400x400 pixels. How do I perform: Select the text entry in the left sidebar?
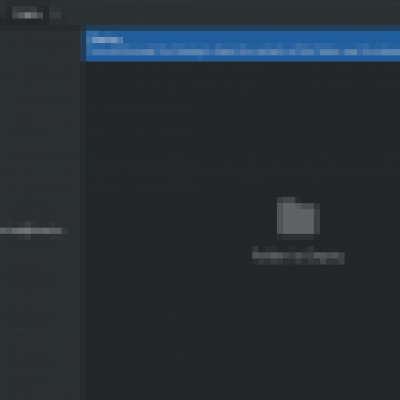click(31, 231)
